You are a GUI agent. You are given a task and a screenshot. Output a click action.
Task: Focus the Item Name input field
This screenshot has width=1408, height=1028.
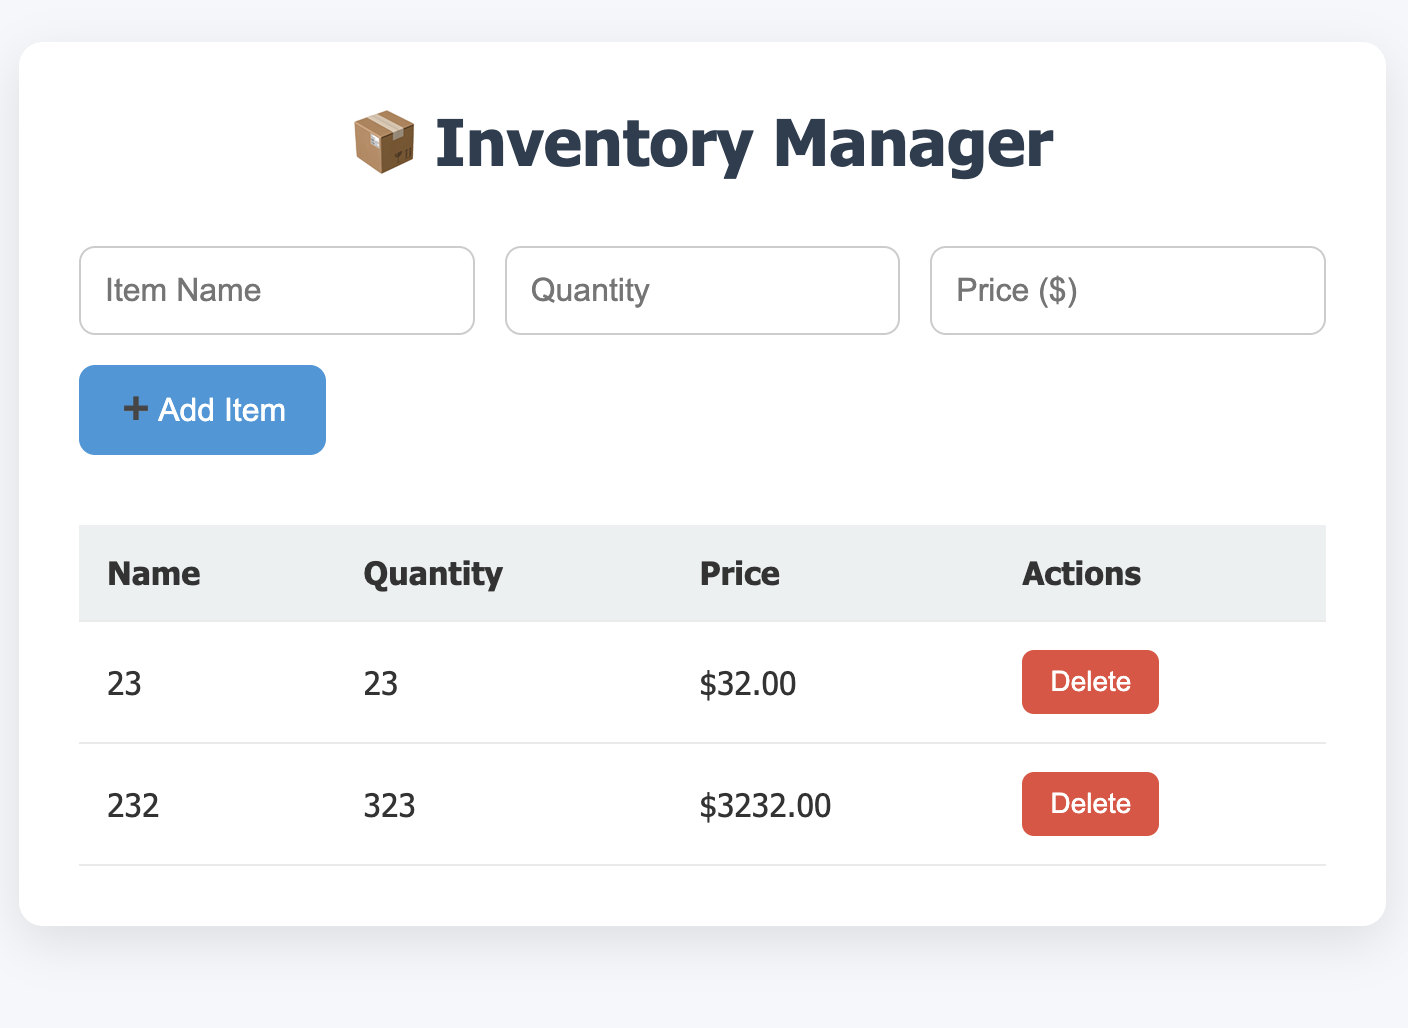(x=276, y=291)
